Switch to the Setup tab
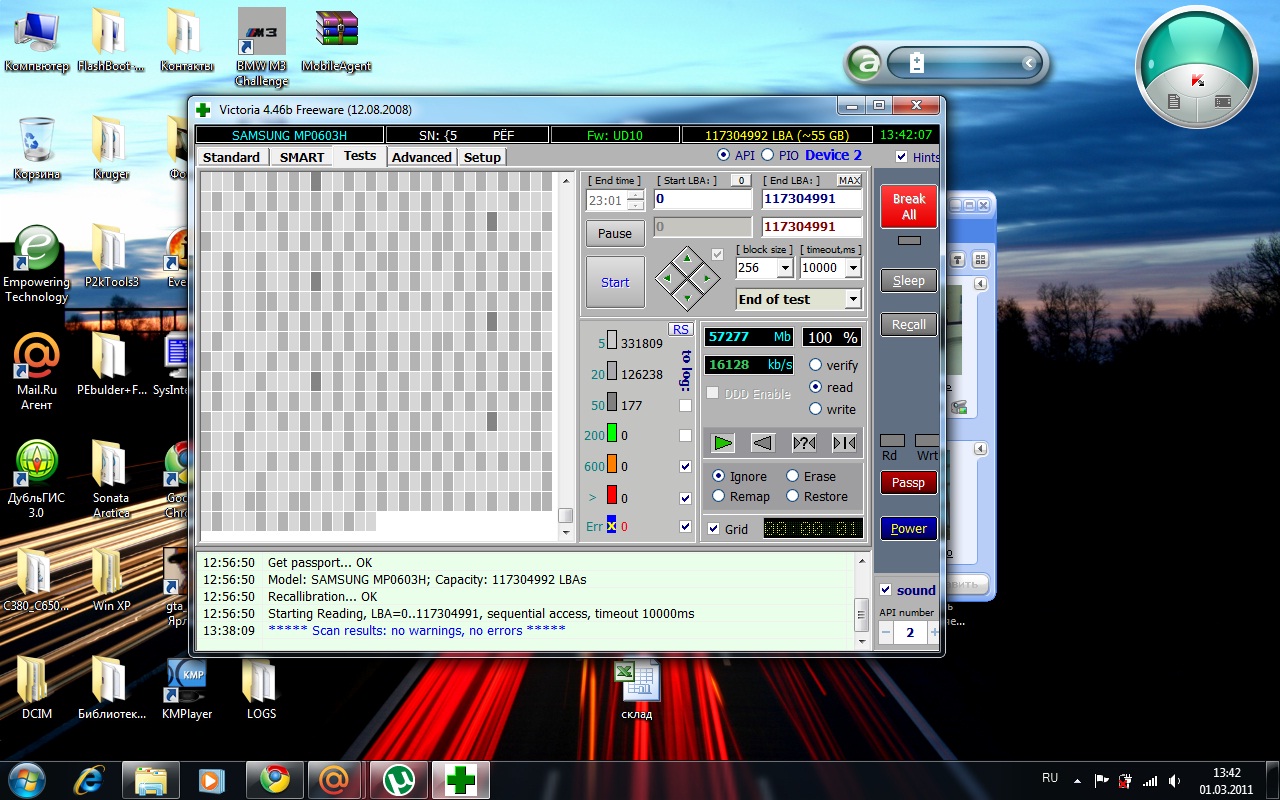 pyautogui.click(x=482, y=157)
